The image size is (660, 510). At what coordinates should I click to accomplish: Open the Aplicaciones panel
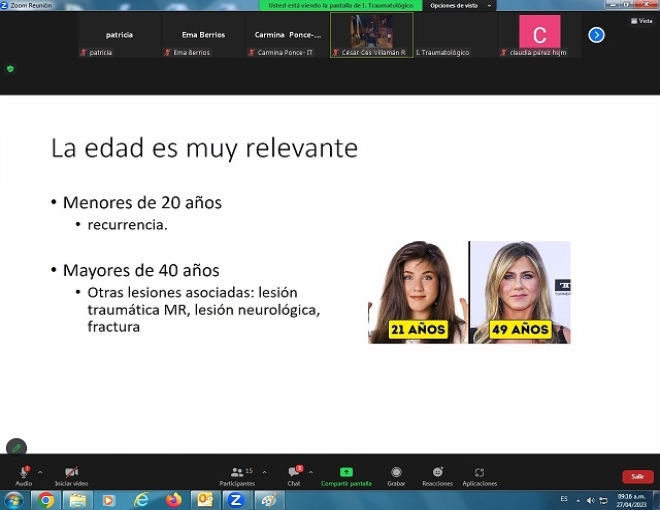(479, 475)
